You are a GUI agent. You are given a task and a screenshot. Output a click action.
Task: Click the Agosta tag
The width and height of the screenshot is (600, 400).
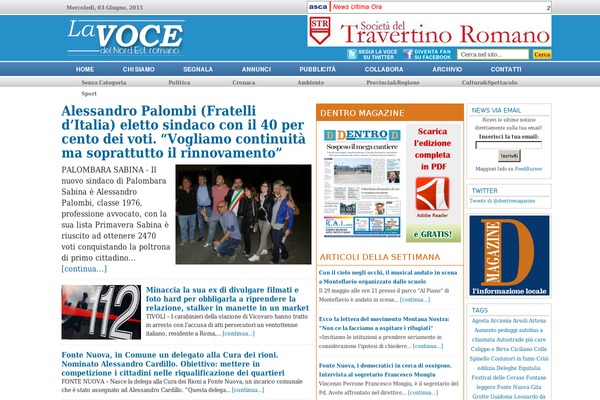tap(480, 320)
